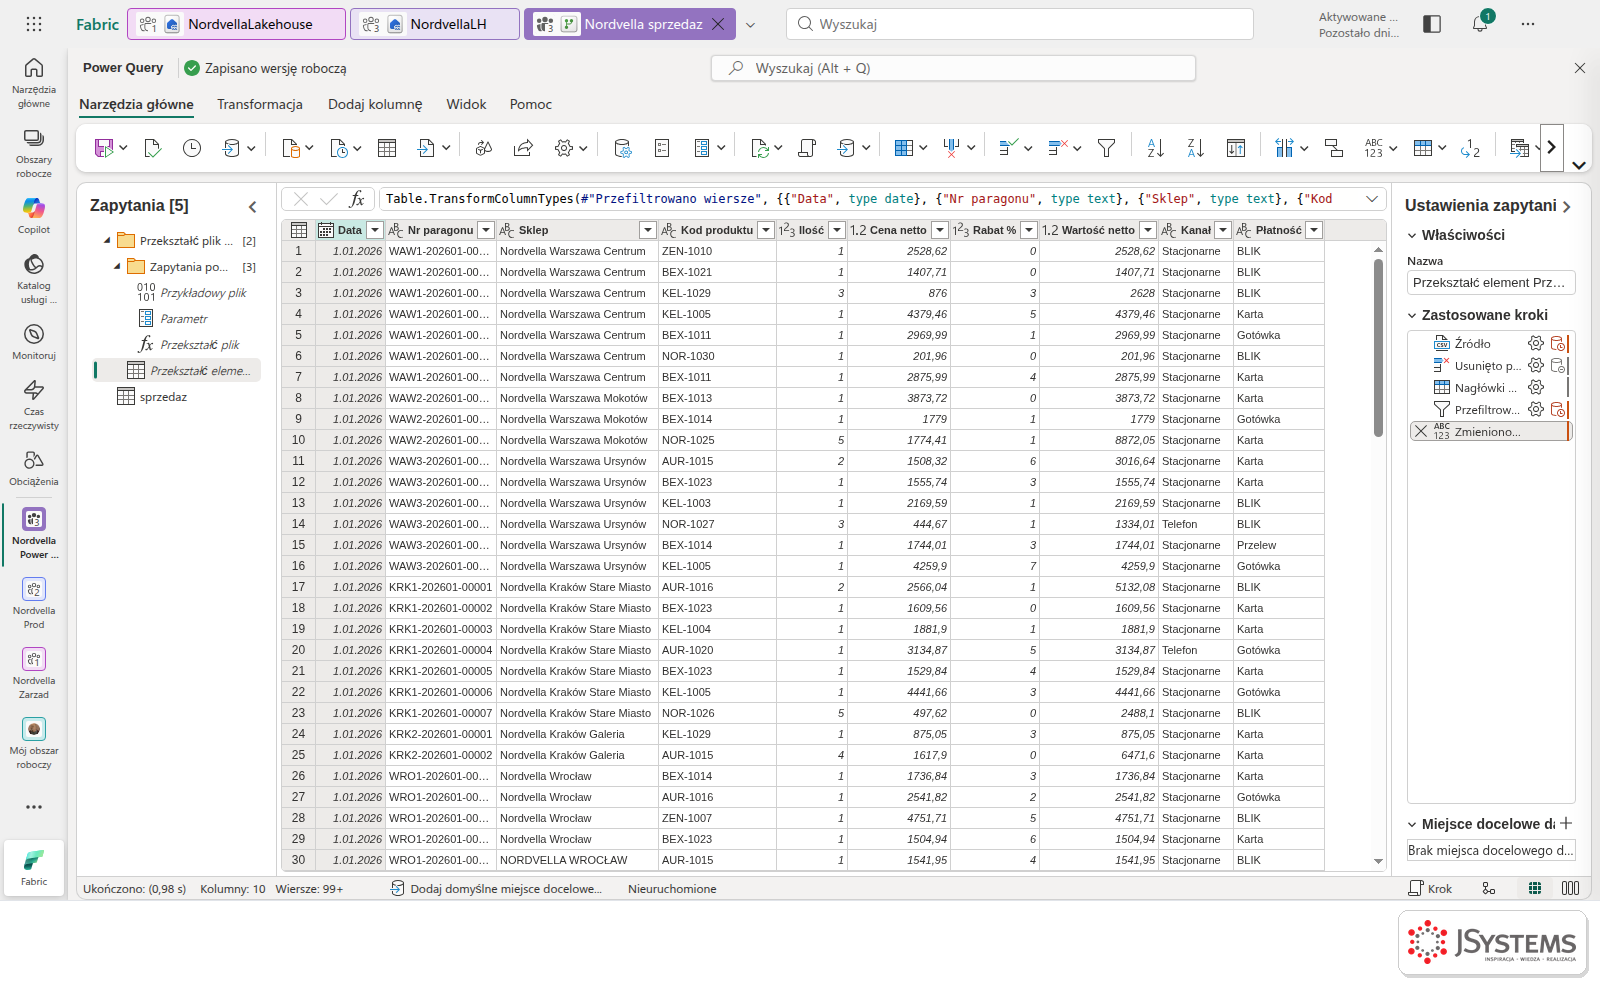Collapse the Właściwości section
Screen dimensions: 1600x984
click(1412, 235)
